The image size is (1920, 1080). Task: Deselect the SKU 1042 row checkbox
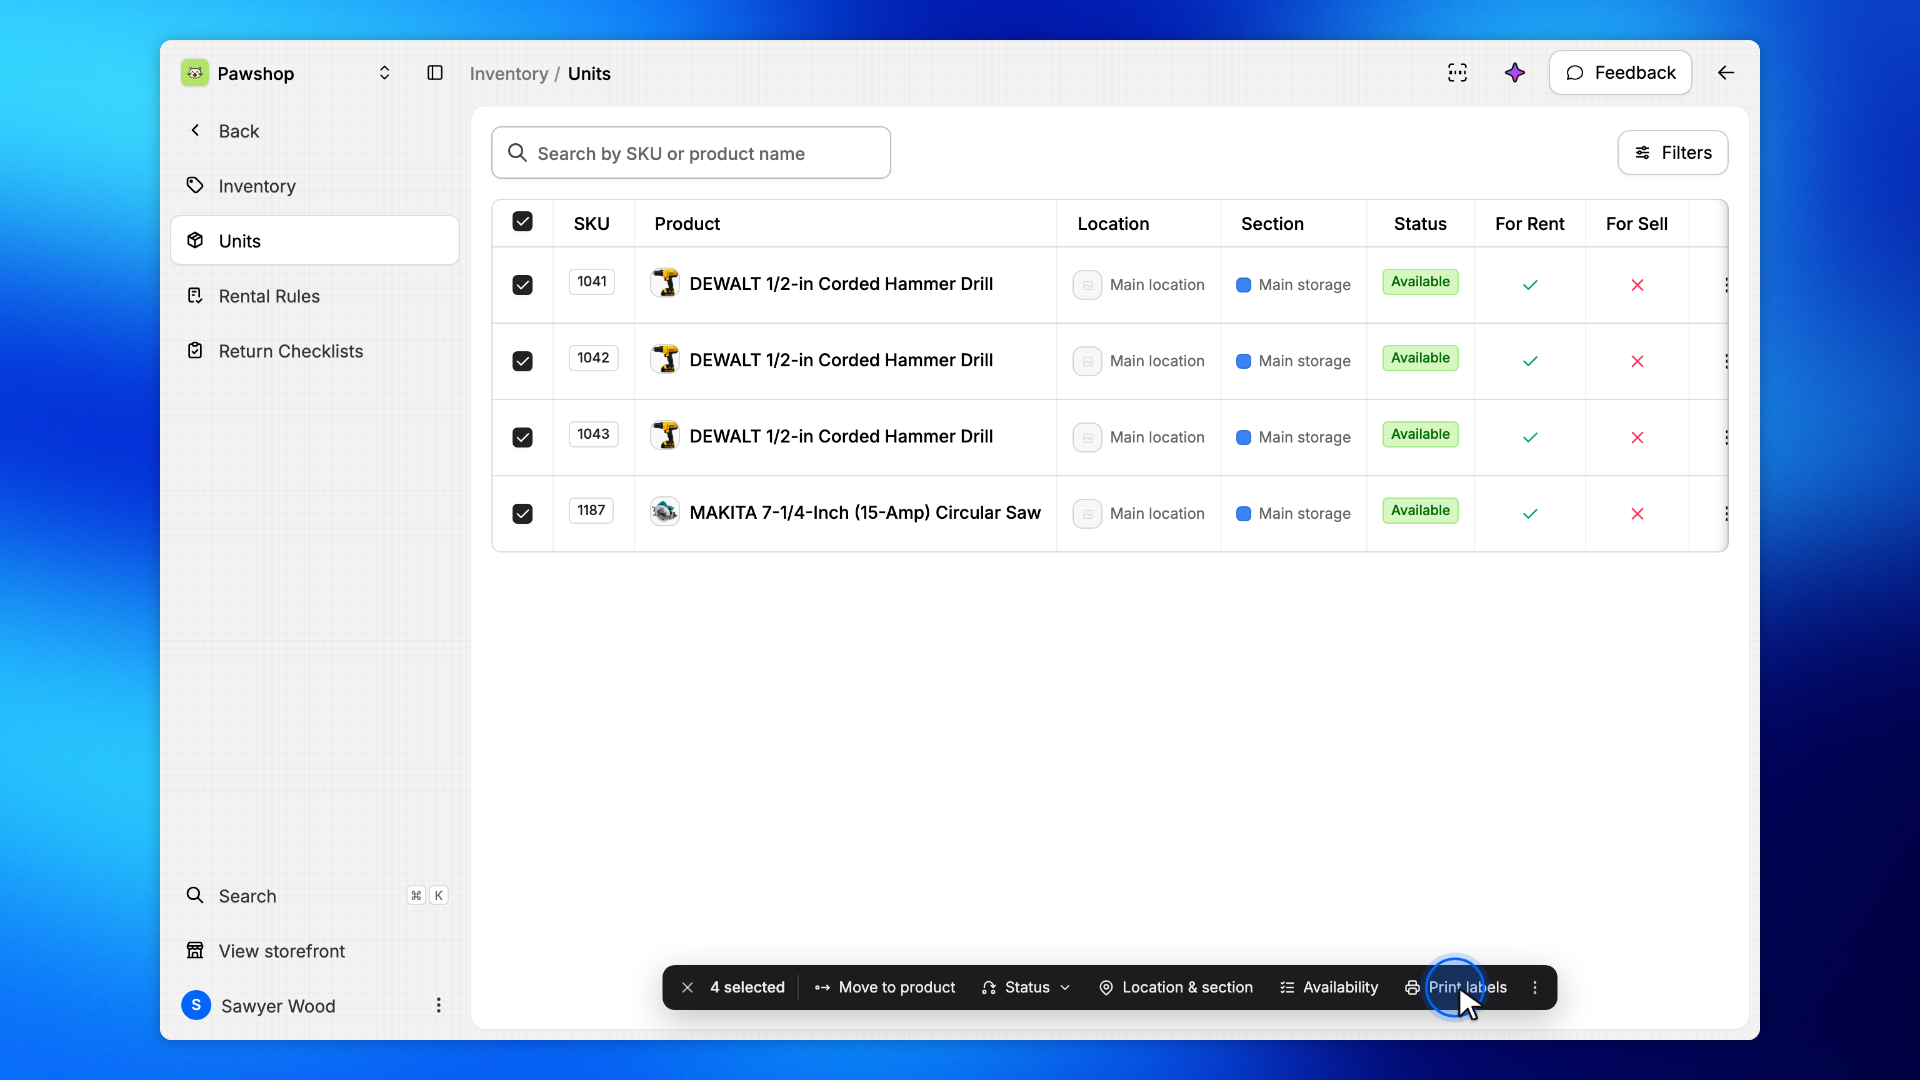tap(522, 361)
